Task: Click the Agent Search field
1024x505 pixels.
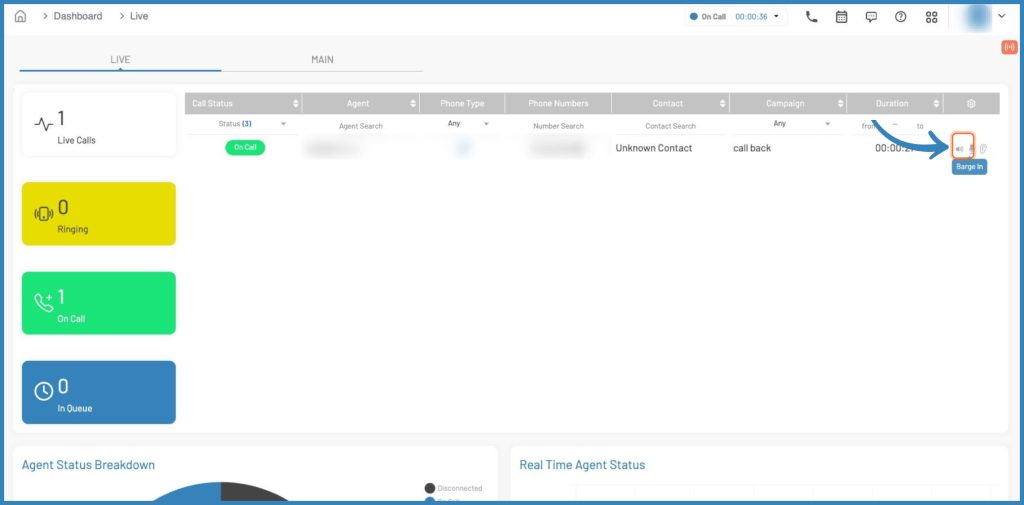Action: click(x=360, y=126)
